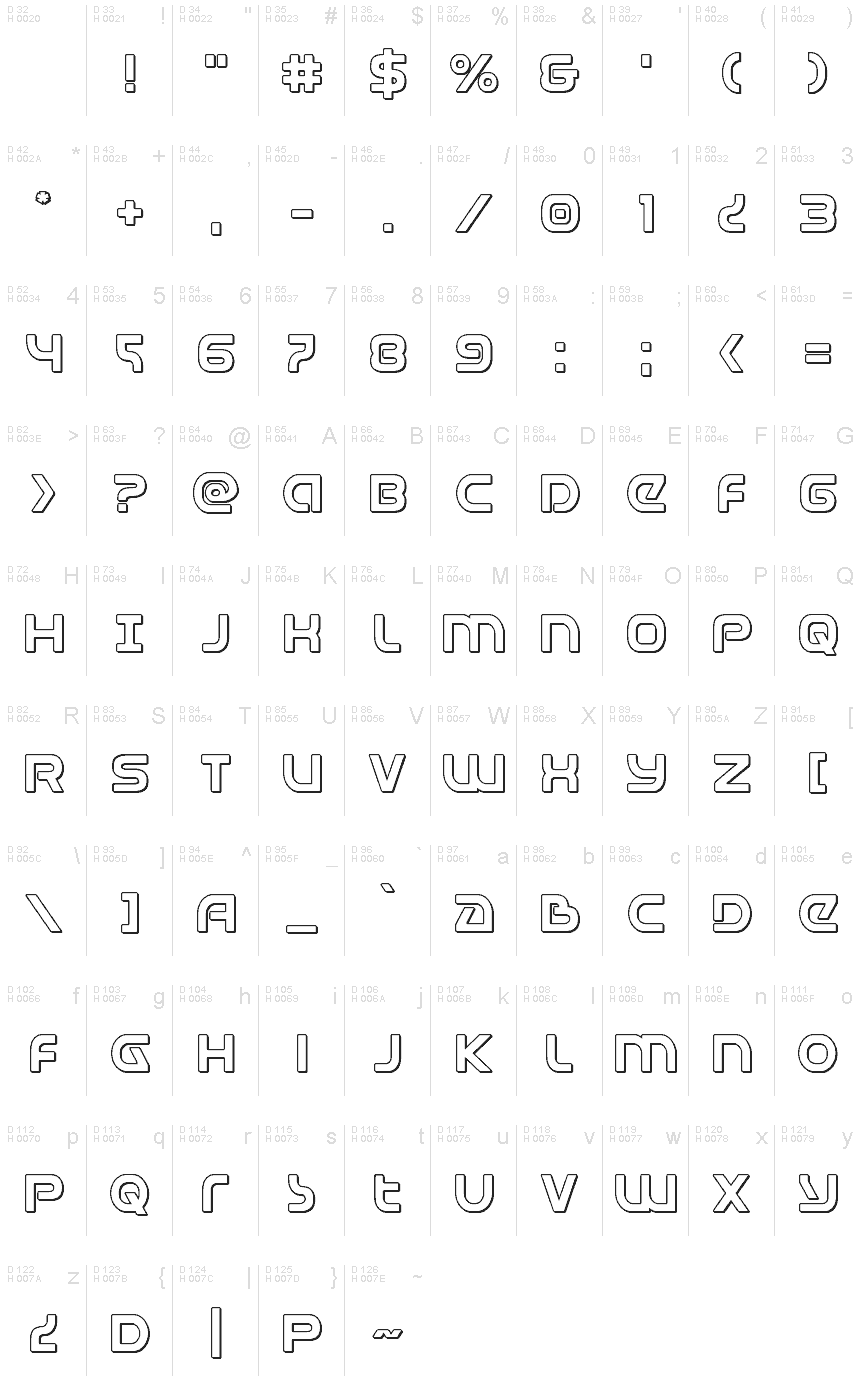Select the at-sign glyph cell
Image resolution: width=860 pixels, height=1400 pixels.
[215, 481]
